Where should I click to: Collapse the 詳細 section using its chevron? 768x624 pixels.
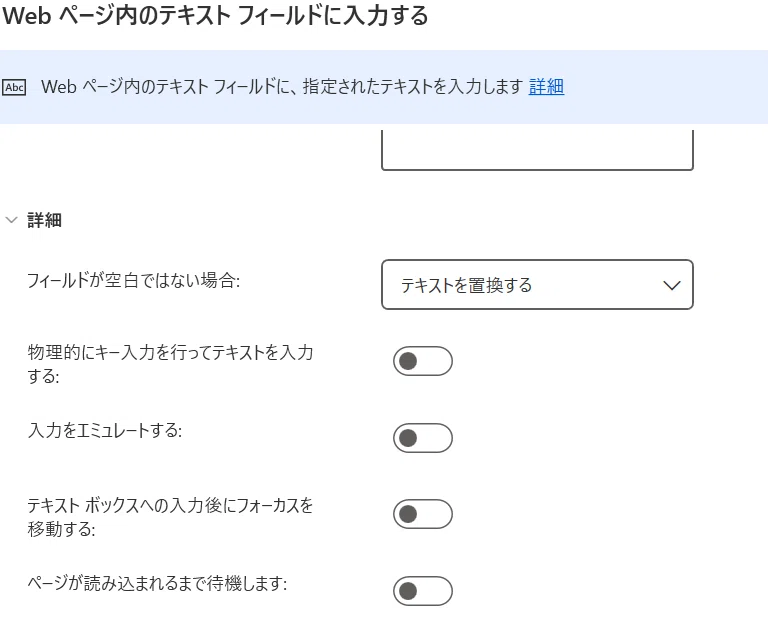click(12, 220)
